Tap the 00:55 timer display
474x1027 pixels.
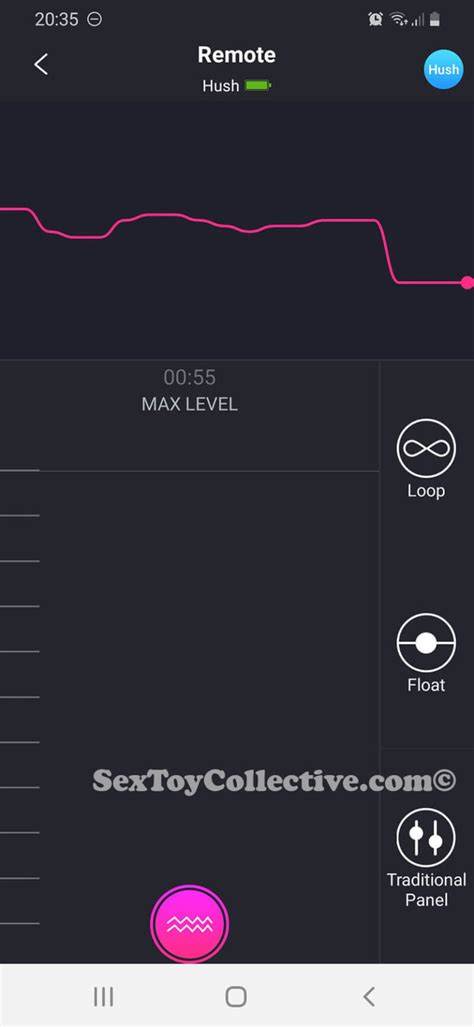click(190, 377)
